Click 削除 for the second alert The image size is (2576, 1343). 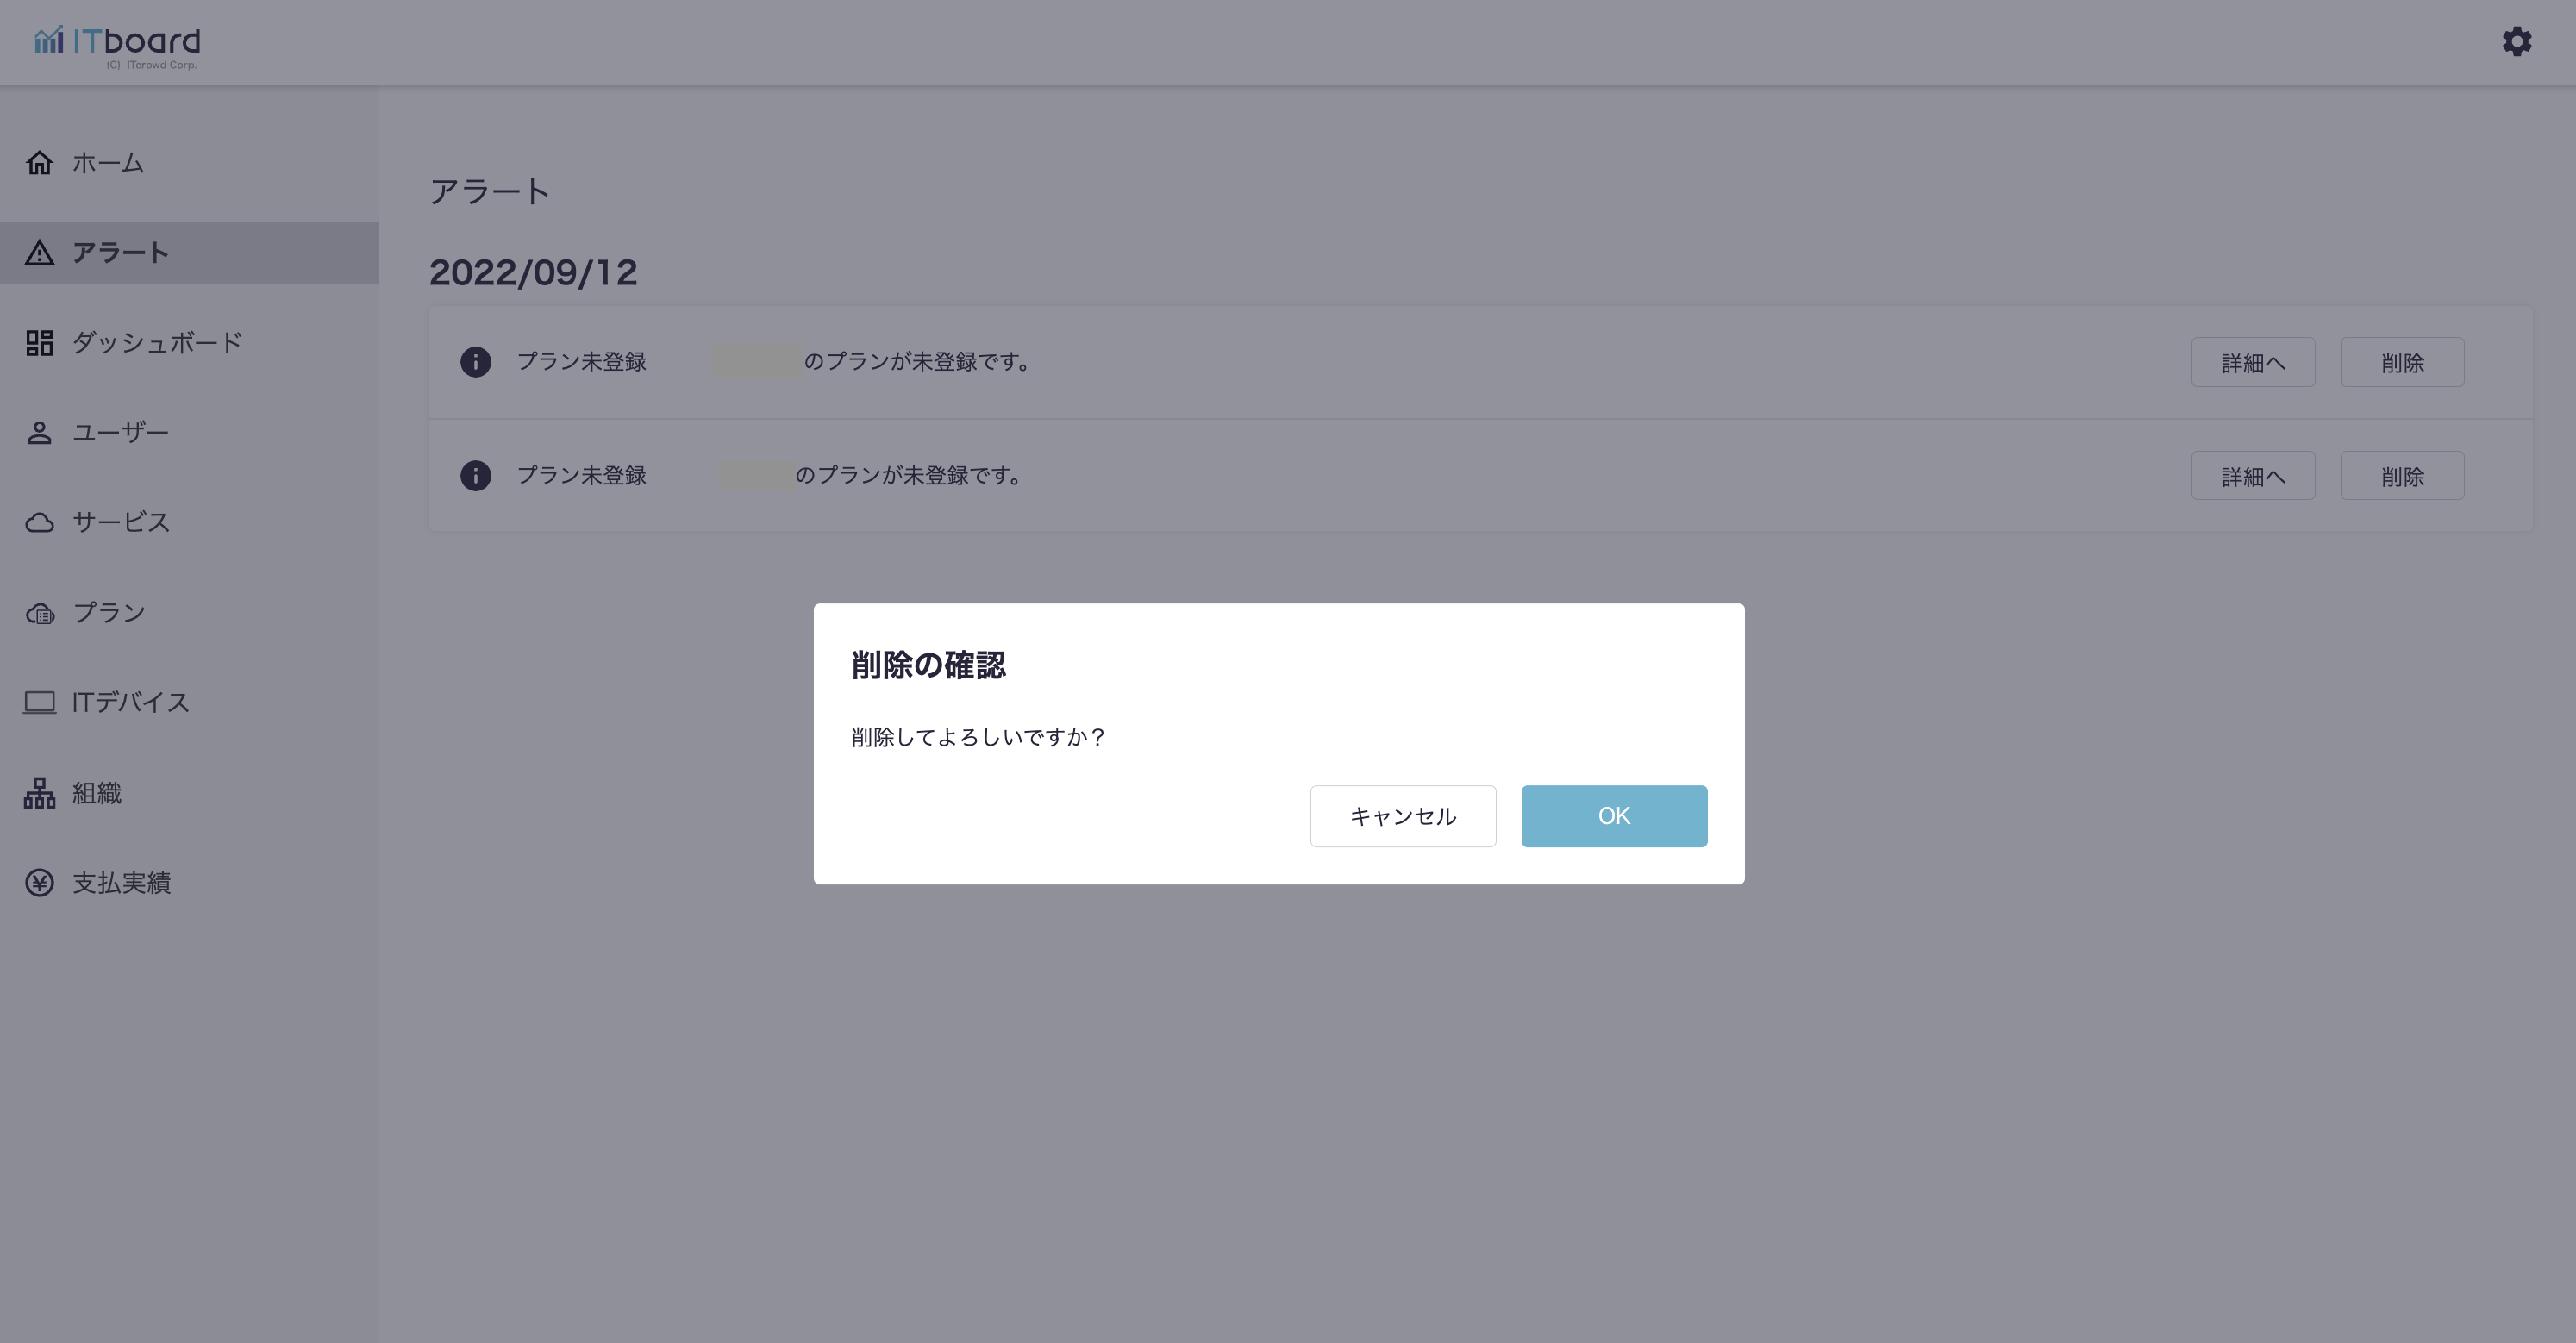(x=2401, y=476)
